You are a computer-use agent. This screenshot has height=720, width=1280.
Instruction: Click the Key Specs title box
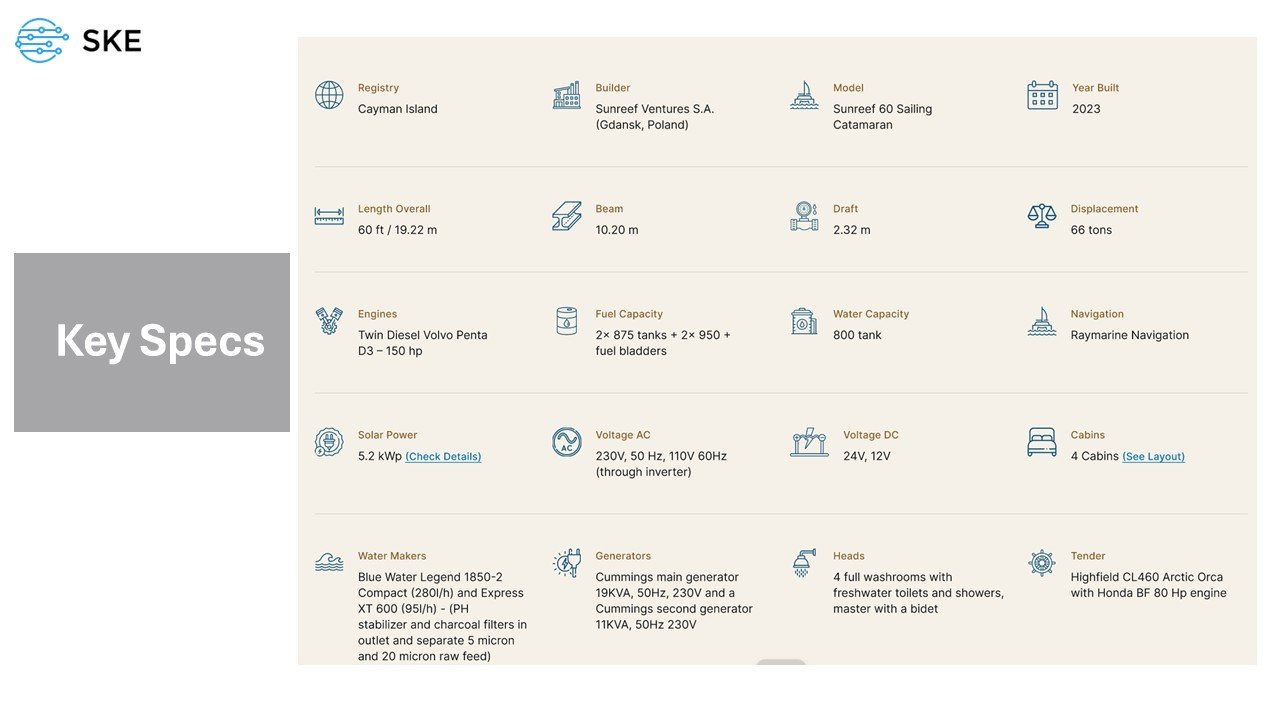pyautogui.click(x=152, y=342)
